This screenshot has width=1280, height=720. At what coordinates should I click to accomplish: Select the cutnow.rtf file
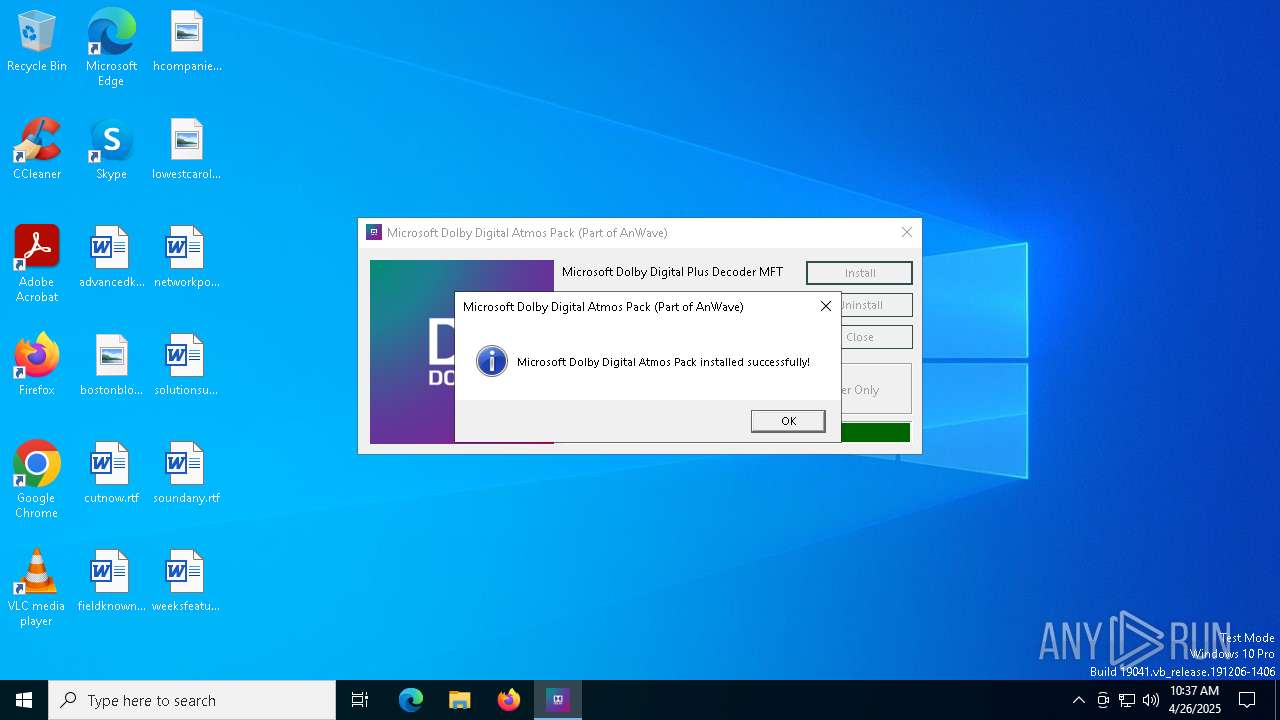pos(111,474)
